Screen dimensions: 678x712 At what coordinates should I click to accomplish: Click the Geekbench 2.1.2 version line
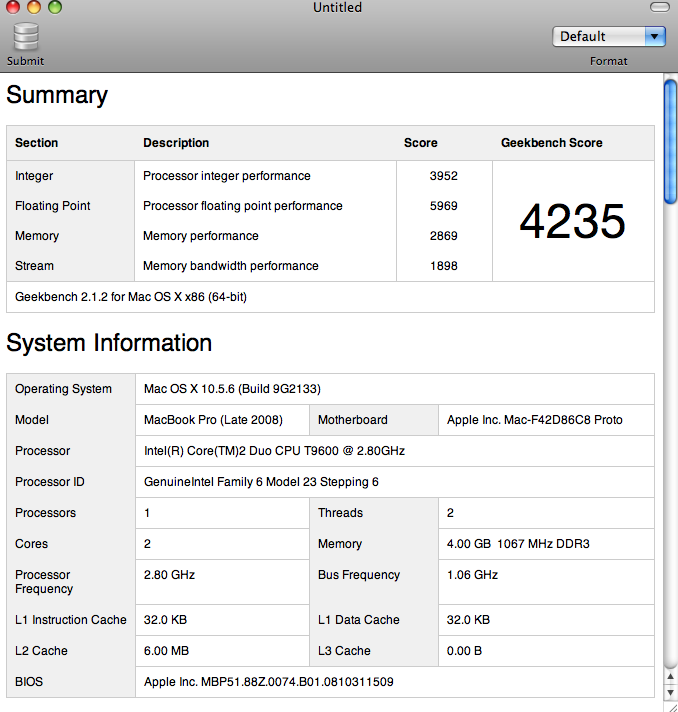tap(131, 297)
